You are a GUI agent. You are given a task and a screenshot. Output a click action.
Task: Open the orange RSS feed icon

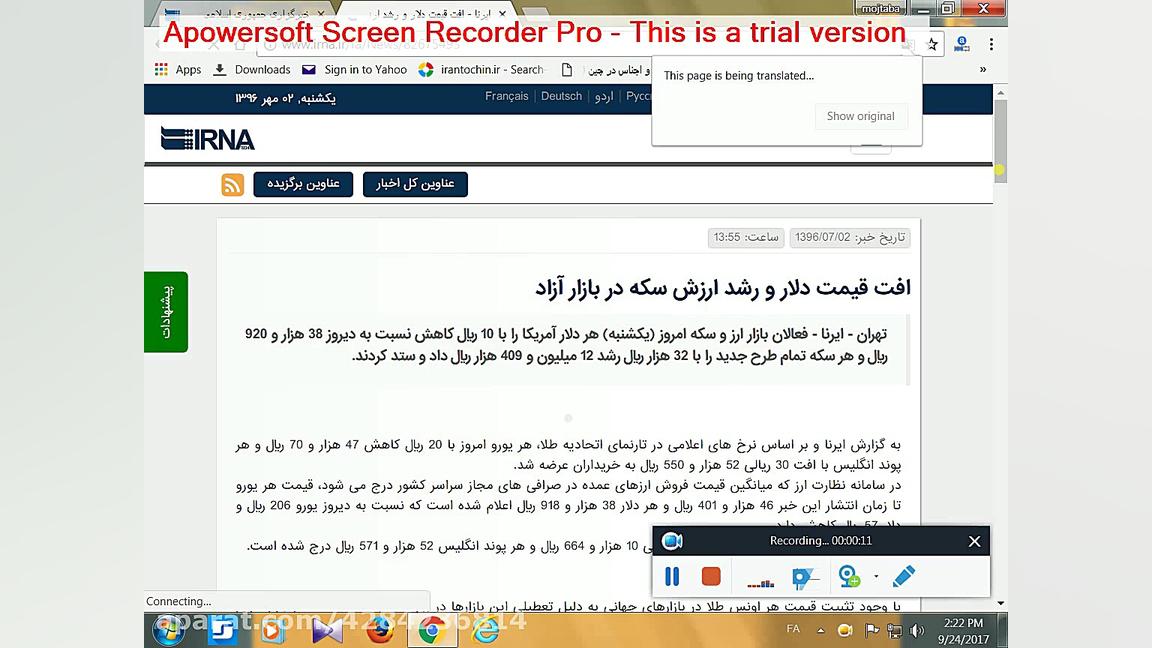coord(232,184)
